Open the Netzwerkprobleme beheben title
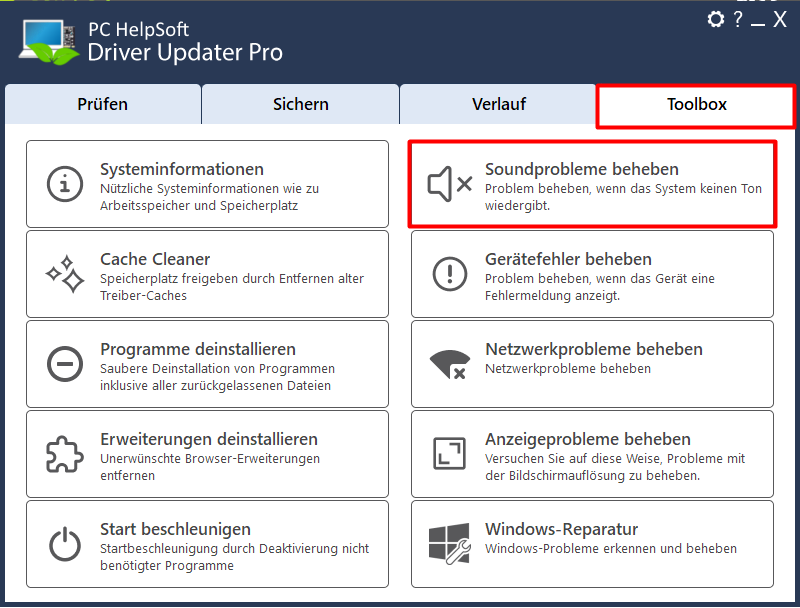Image resolution: width=800 pixels, height=608 pixels. pyautogui.click(x=594, y=349)
